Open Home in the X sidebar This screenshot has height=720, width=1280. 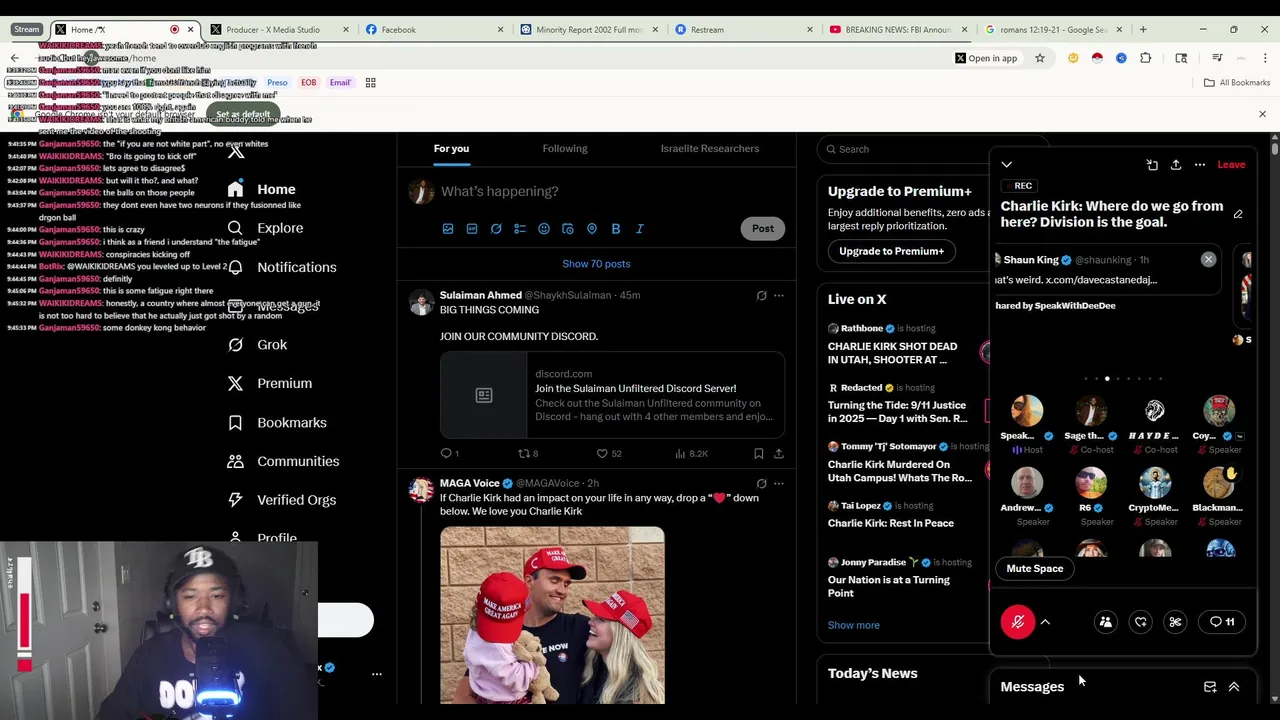click(261, 189)
